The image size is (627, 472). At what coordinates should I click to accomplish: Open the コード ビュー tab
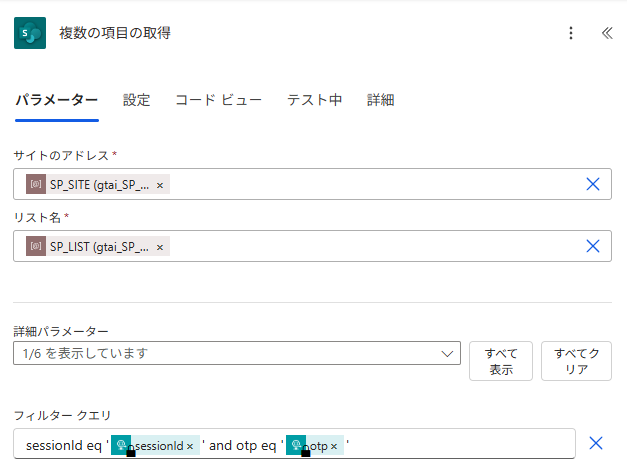pyautogui.click(x=219, y=100)
